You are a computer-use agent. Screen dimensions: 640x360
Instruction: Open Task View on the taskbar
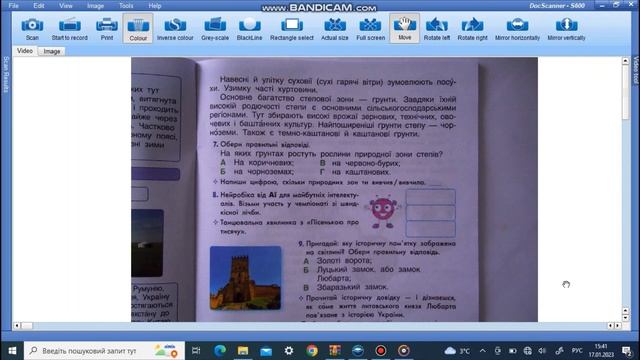(x=196, y=351)
